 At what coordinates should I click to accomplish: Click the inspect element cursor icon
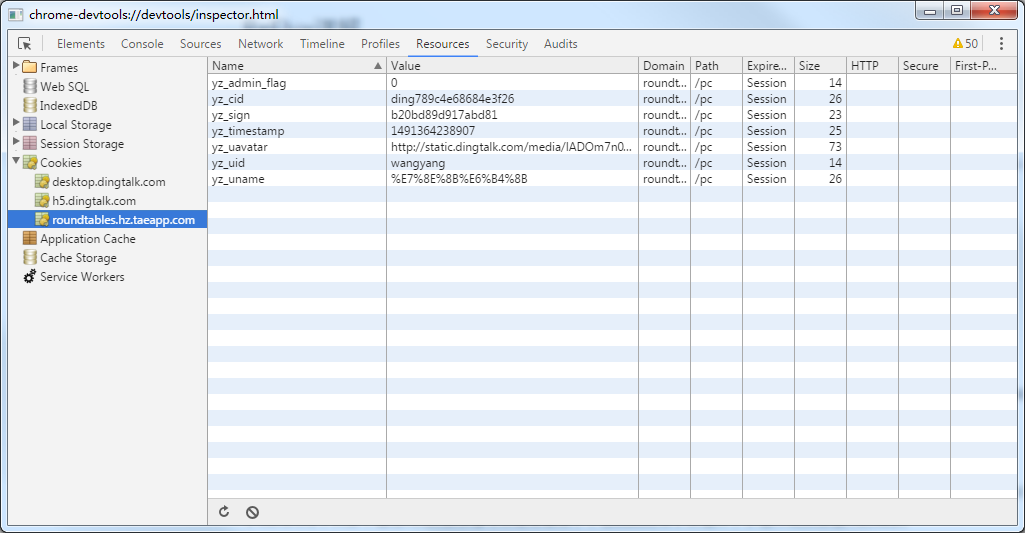tap(25, 44)
